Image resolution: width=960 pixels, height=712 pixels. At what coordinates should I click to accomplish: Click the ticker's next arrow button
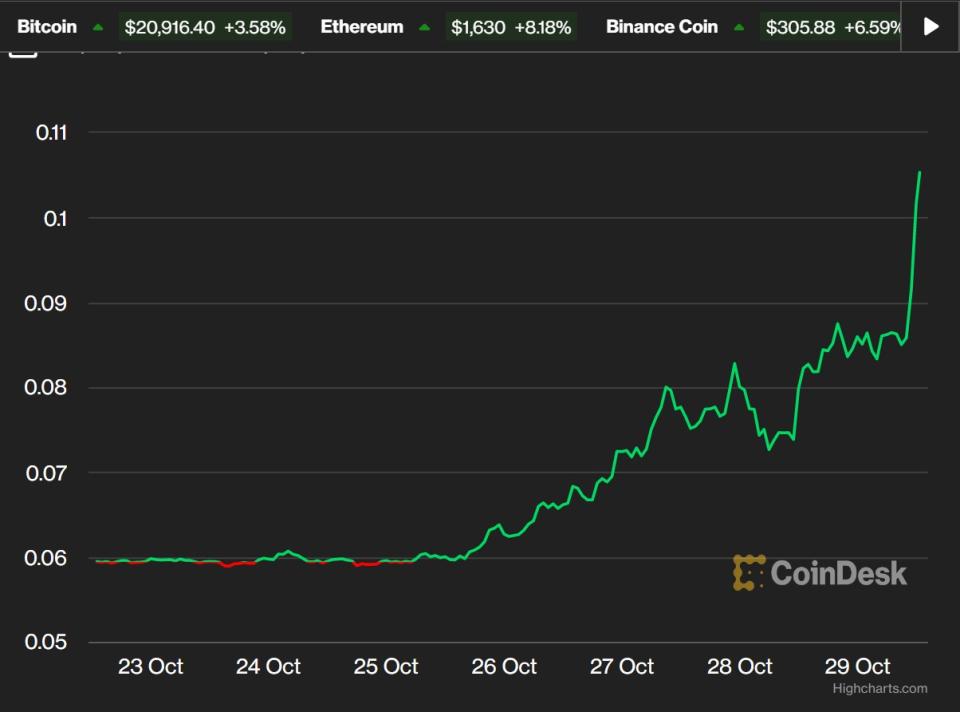(931, 27)
